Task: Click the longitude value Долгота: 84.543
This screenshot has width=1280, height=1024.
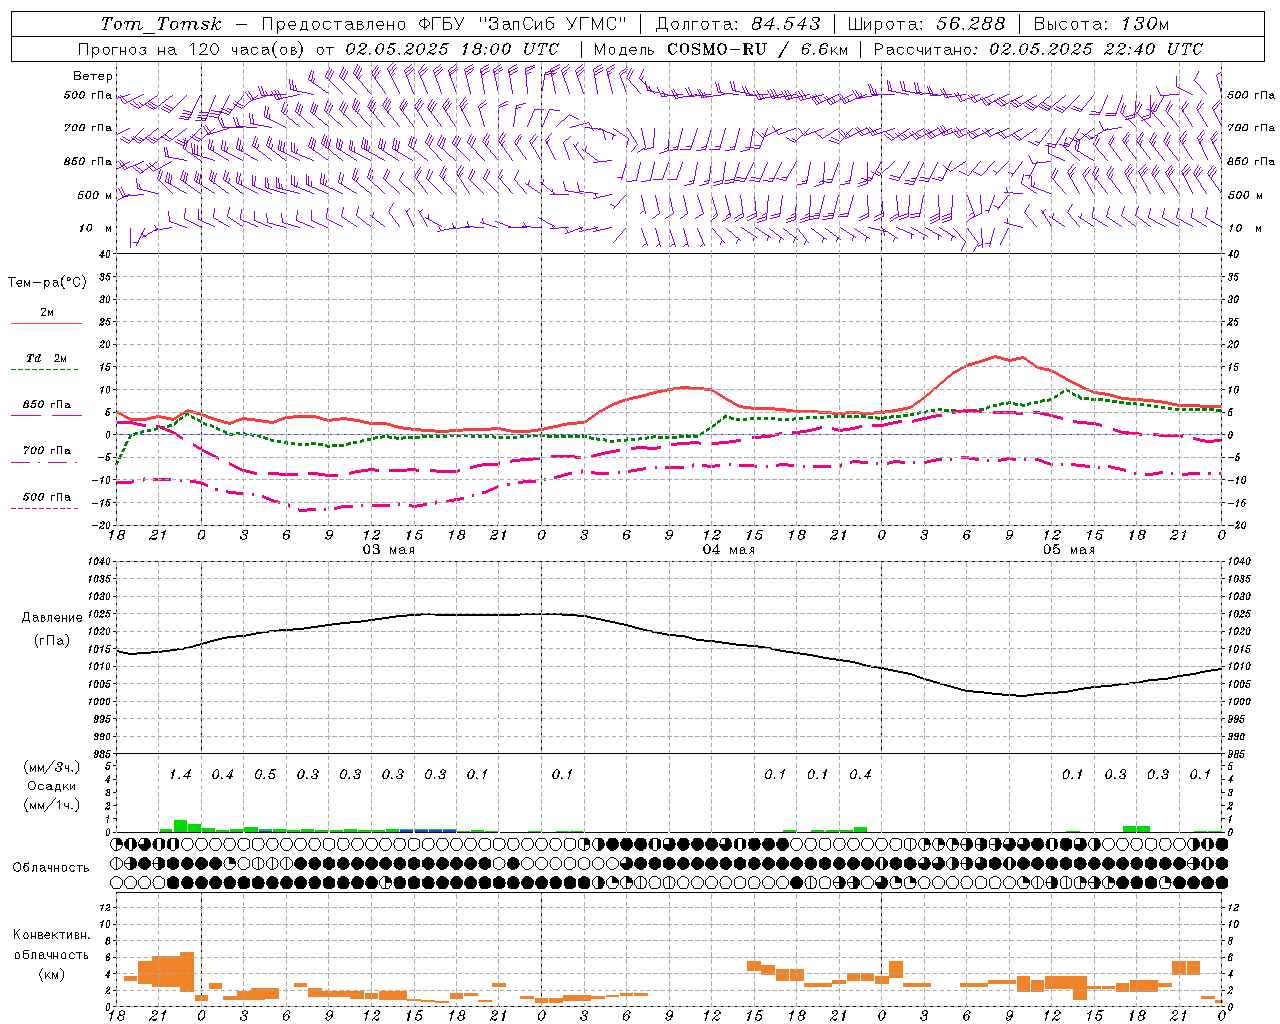Action: coord(738,24)
